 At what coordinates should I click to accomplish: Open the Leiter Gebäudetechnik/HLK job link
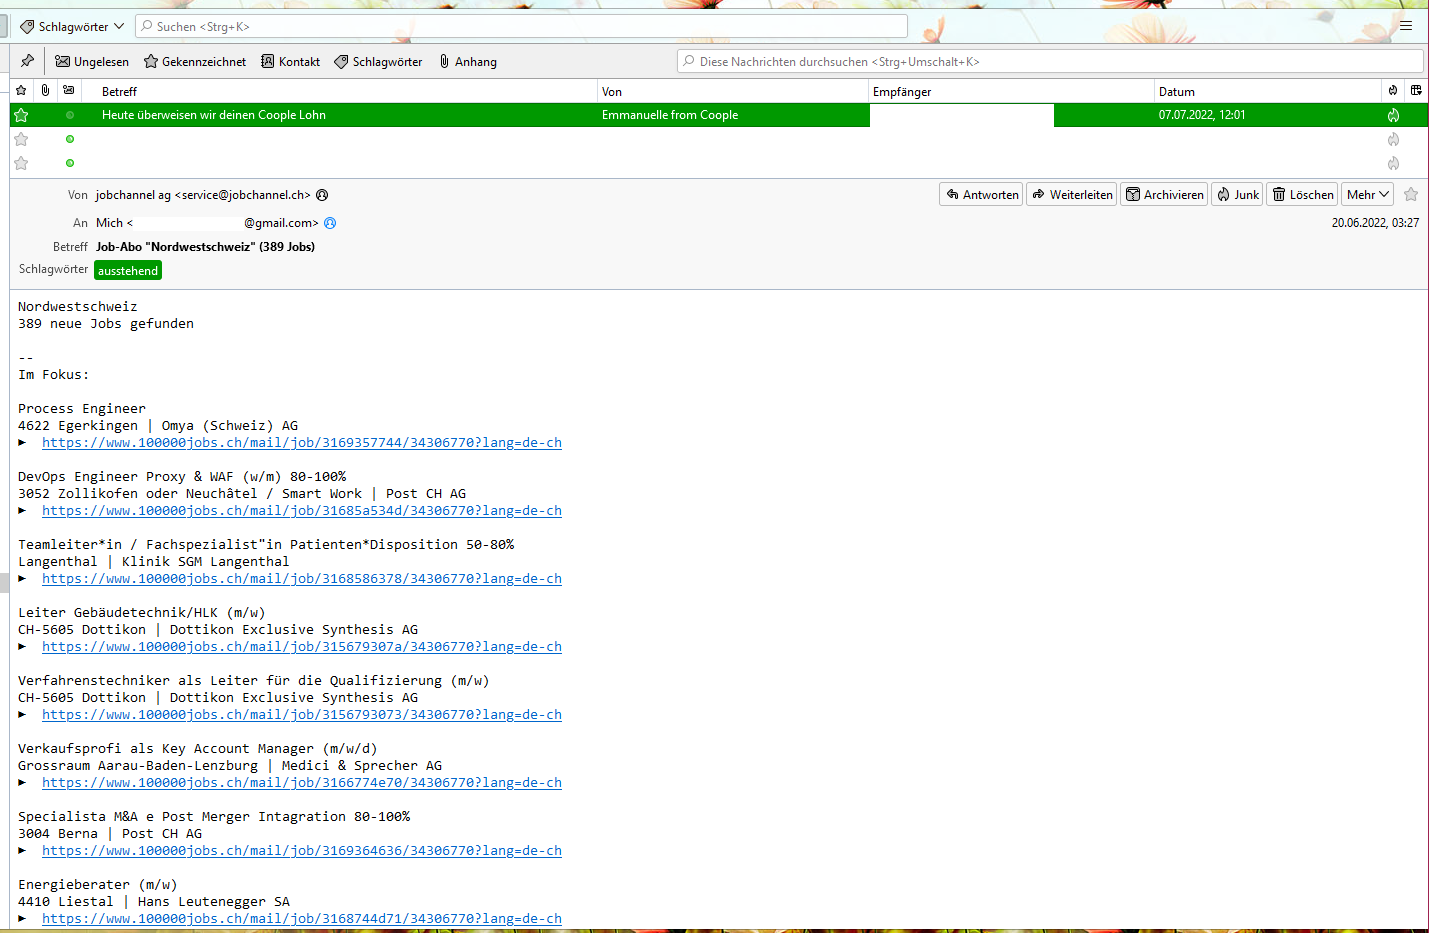point(302,647)
